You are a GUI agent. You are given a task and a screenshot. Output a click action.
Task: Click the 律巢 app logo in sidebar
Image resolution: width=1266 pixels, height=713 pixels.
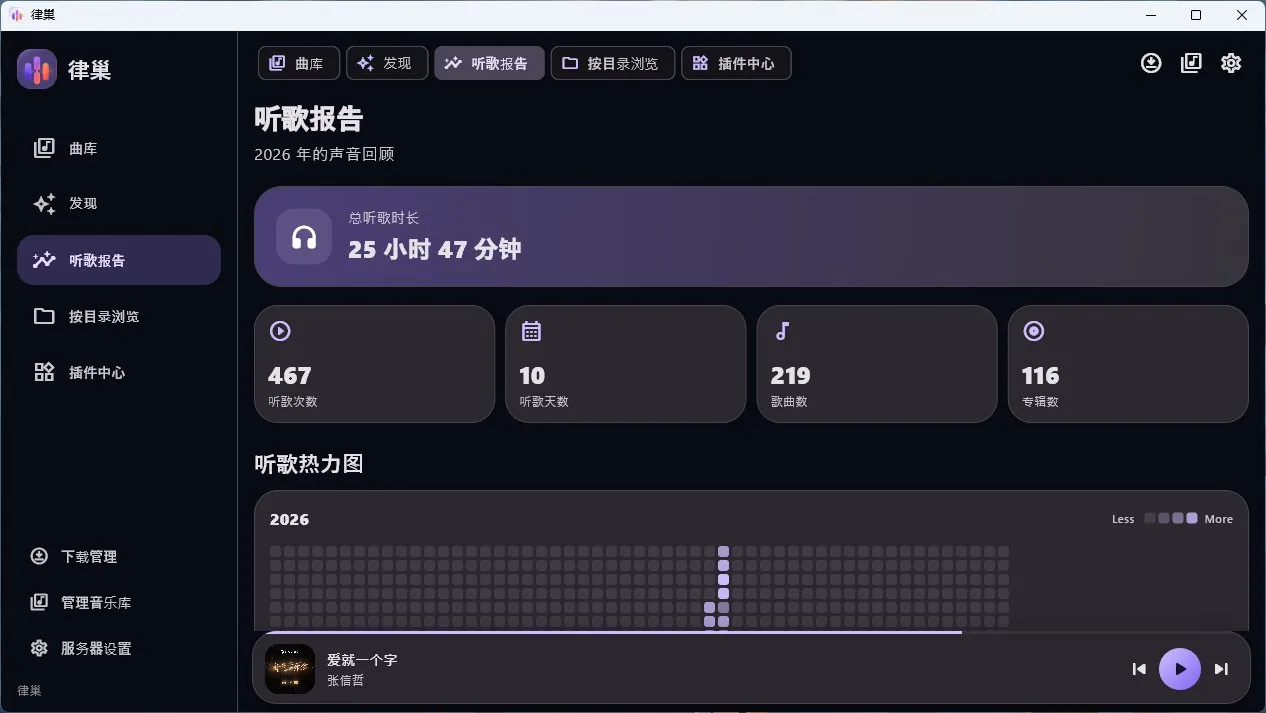pos(37,69)
